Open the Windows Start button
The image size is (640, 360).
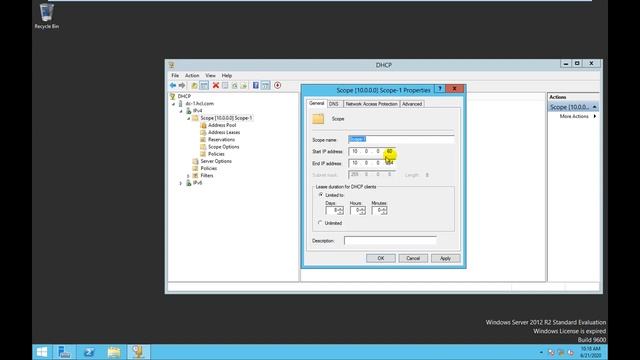(x=42, y=352)
